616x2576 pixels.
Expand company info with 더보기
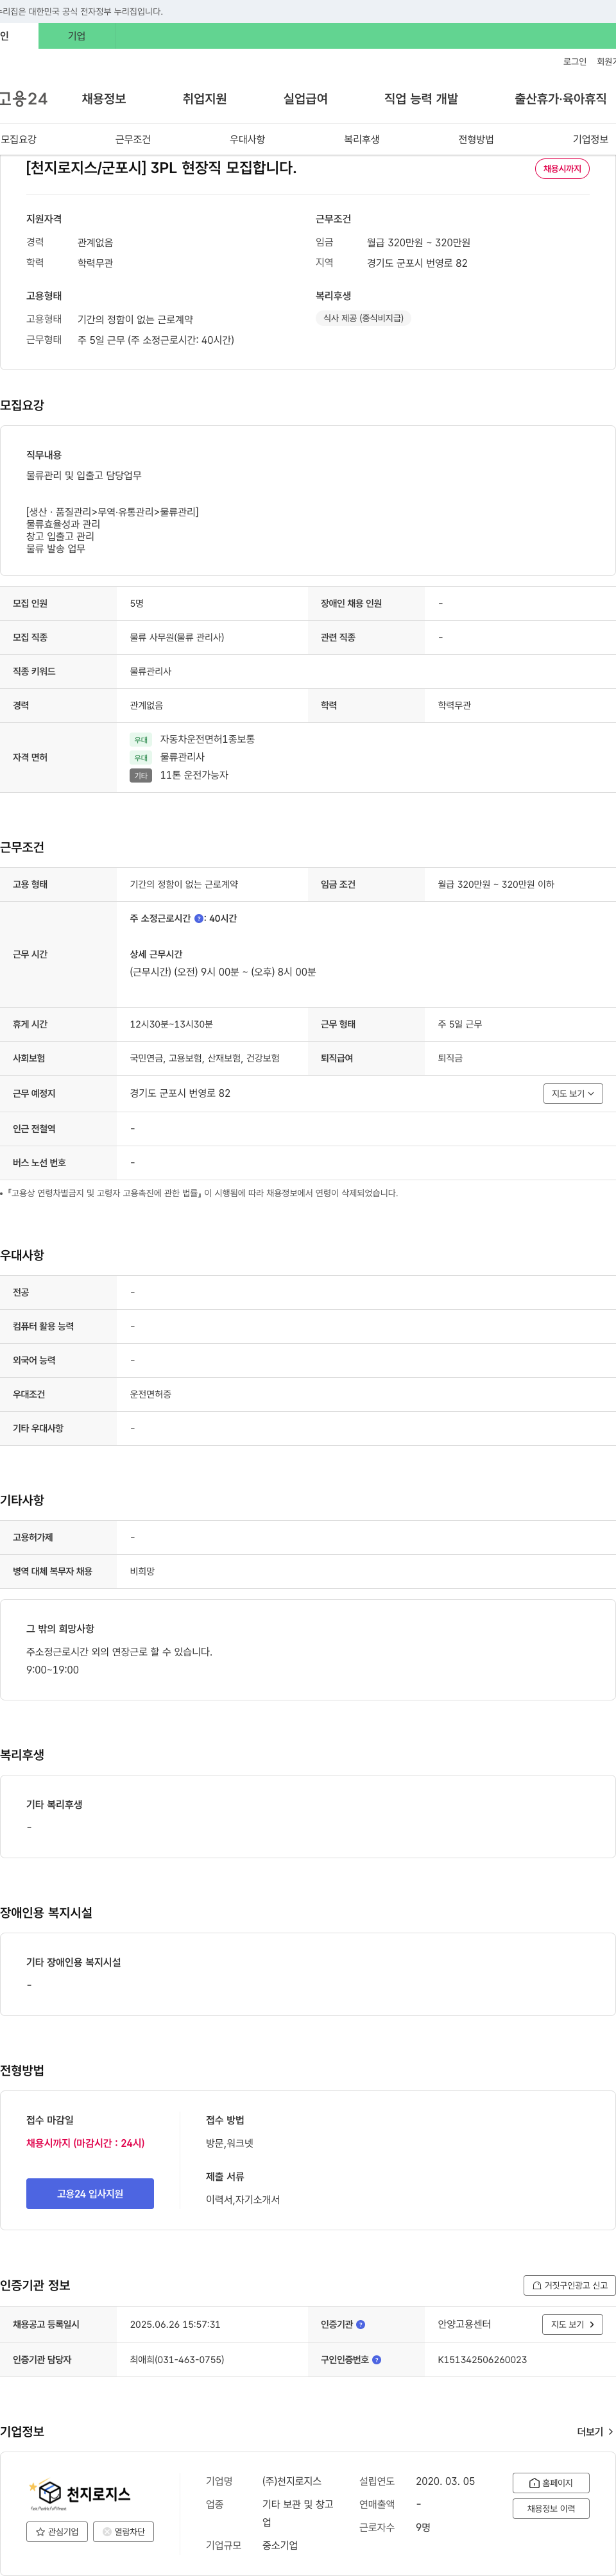click(595, 2431)
